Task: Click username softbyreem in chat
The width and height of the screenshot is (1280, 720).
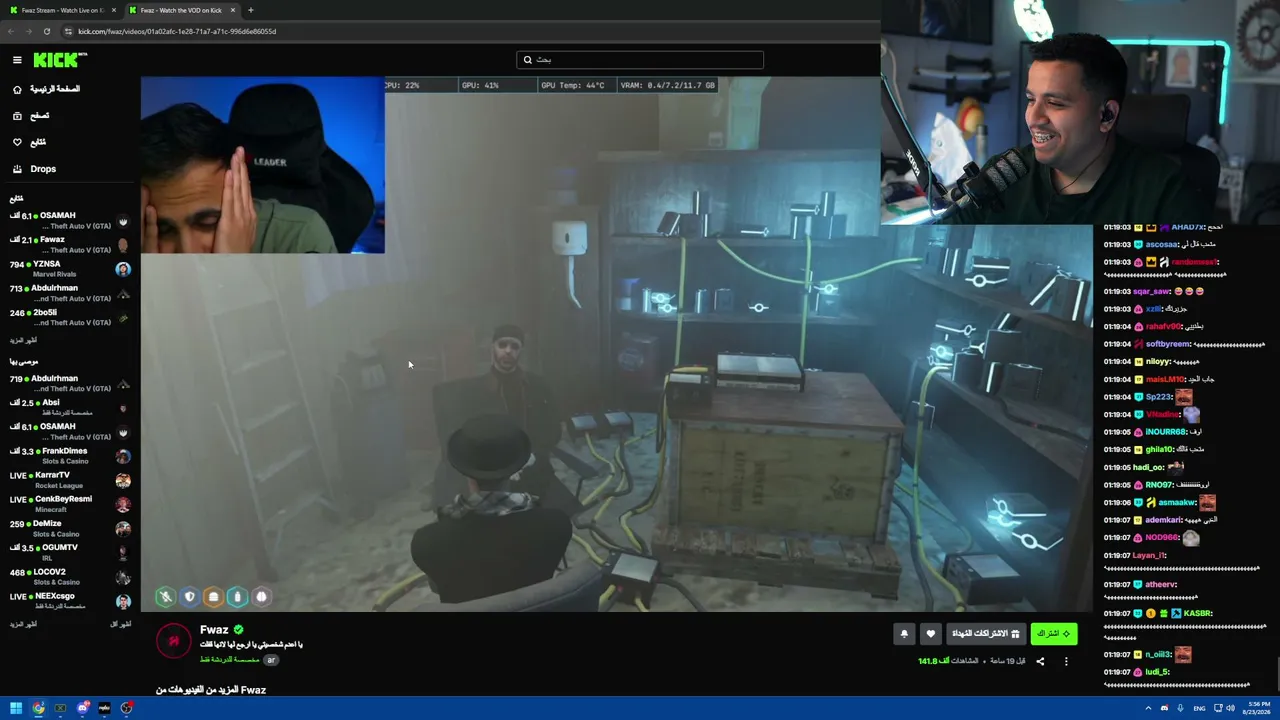Action: [1167, 344]
